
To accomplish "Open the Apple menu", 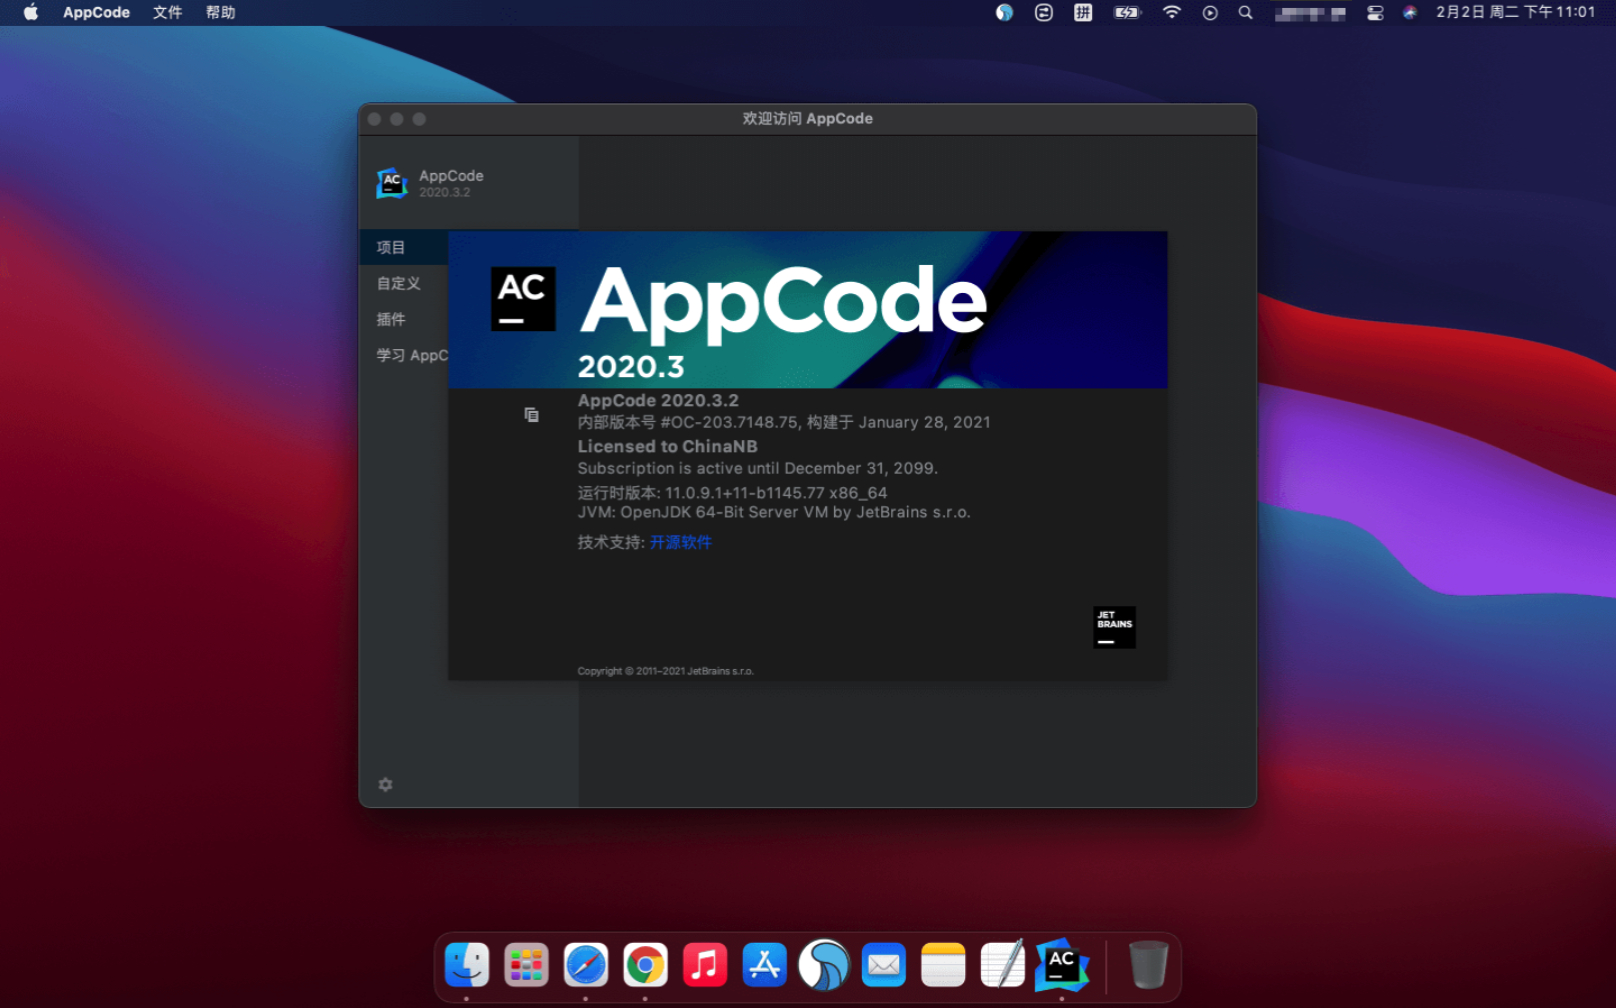I will click(31, 12).
